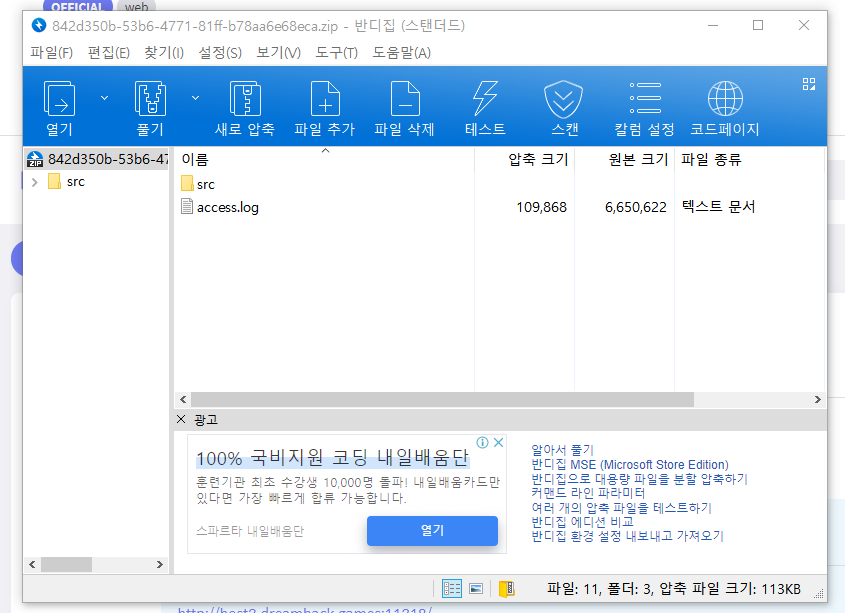This screenshot has height=613, width=845.
Task: Open the dropdown arrow next to 열기
Action: click(x=105, y=98)
